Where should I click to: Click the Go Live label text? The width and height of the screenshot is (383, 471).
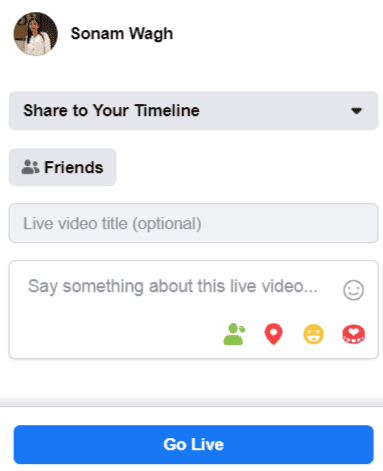(x=193, y=444)
